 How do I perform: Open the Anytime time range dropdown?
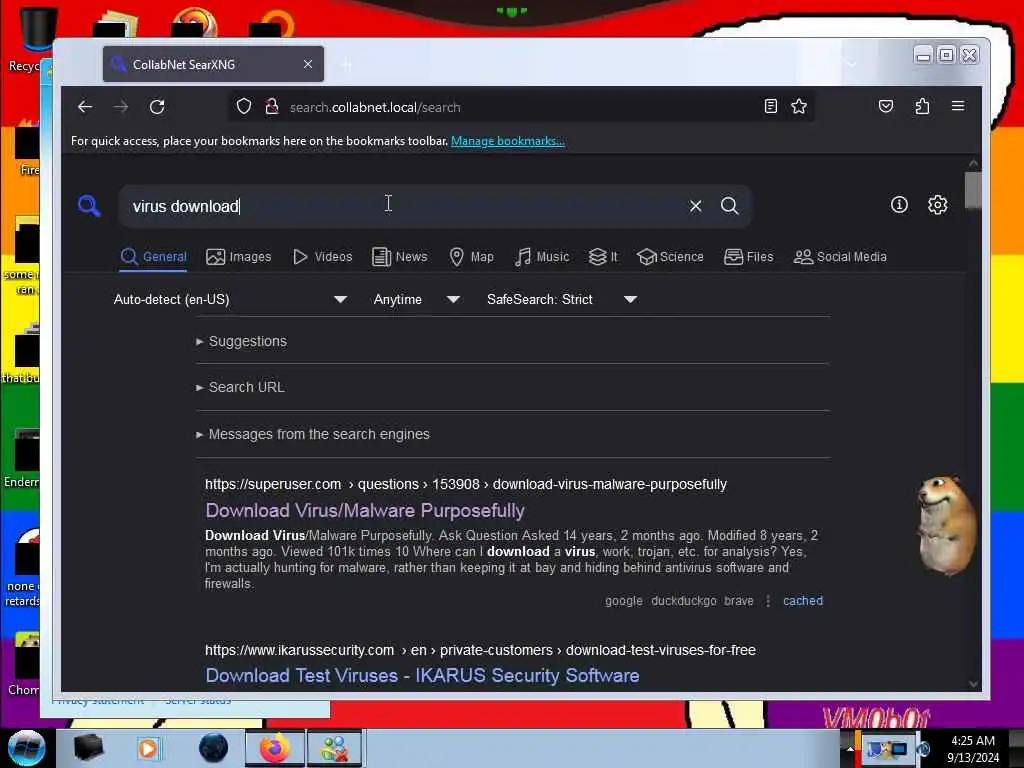point(417,299)
